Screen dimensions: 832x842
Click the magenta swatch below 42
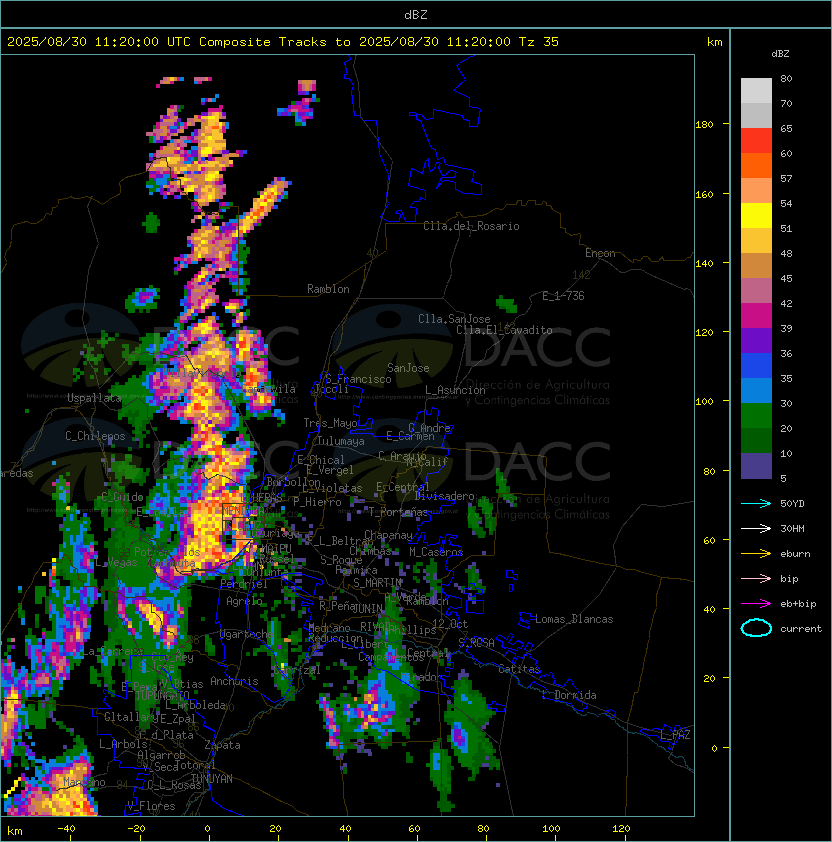(x=756, y=316)
